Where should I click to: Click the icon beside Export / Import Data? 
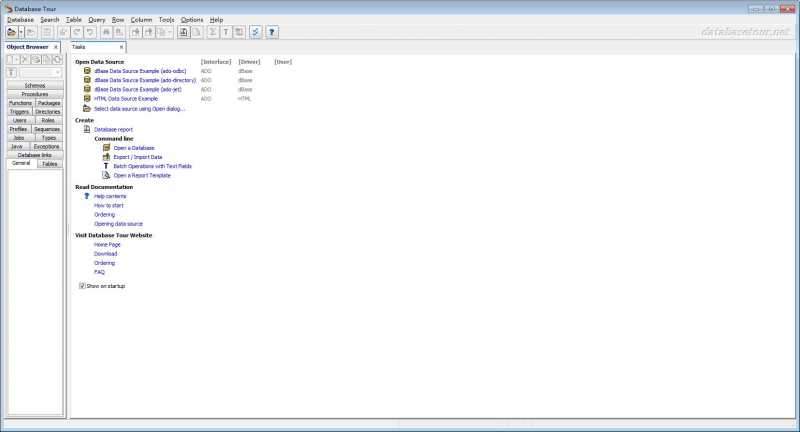pyautogui.click(x=106, y=157)
